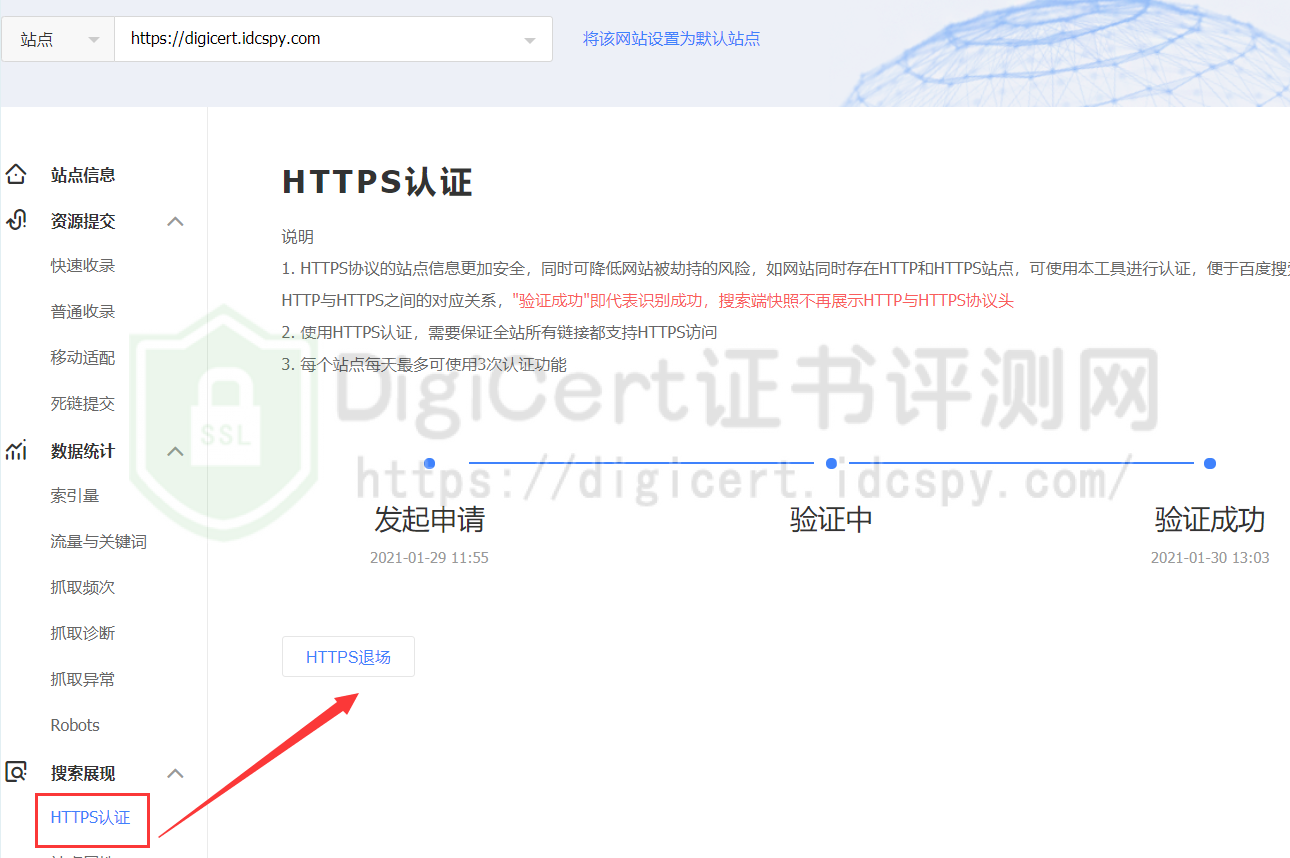
Task: Click the 将该网站设置为默认站点 link
Action: (x=671, y=37)
